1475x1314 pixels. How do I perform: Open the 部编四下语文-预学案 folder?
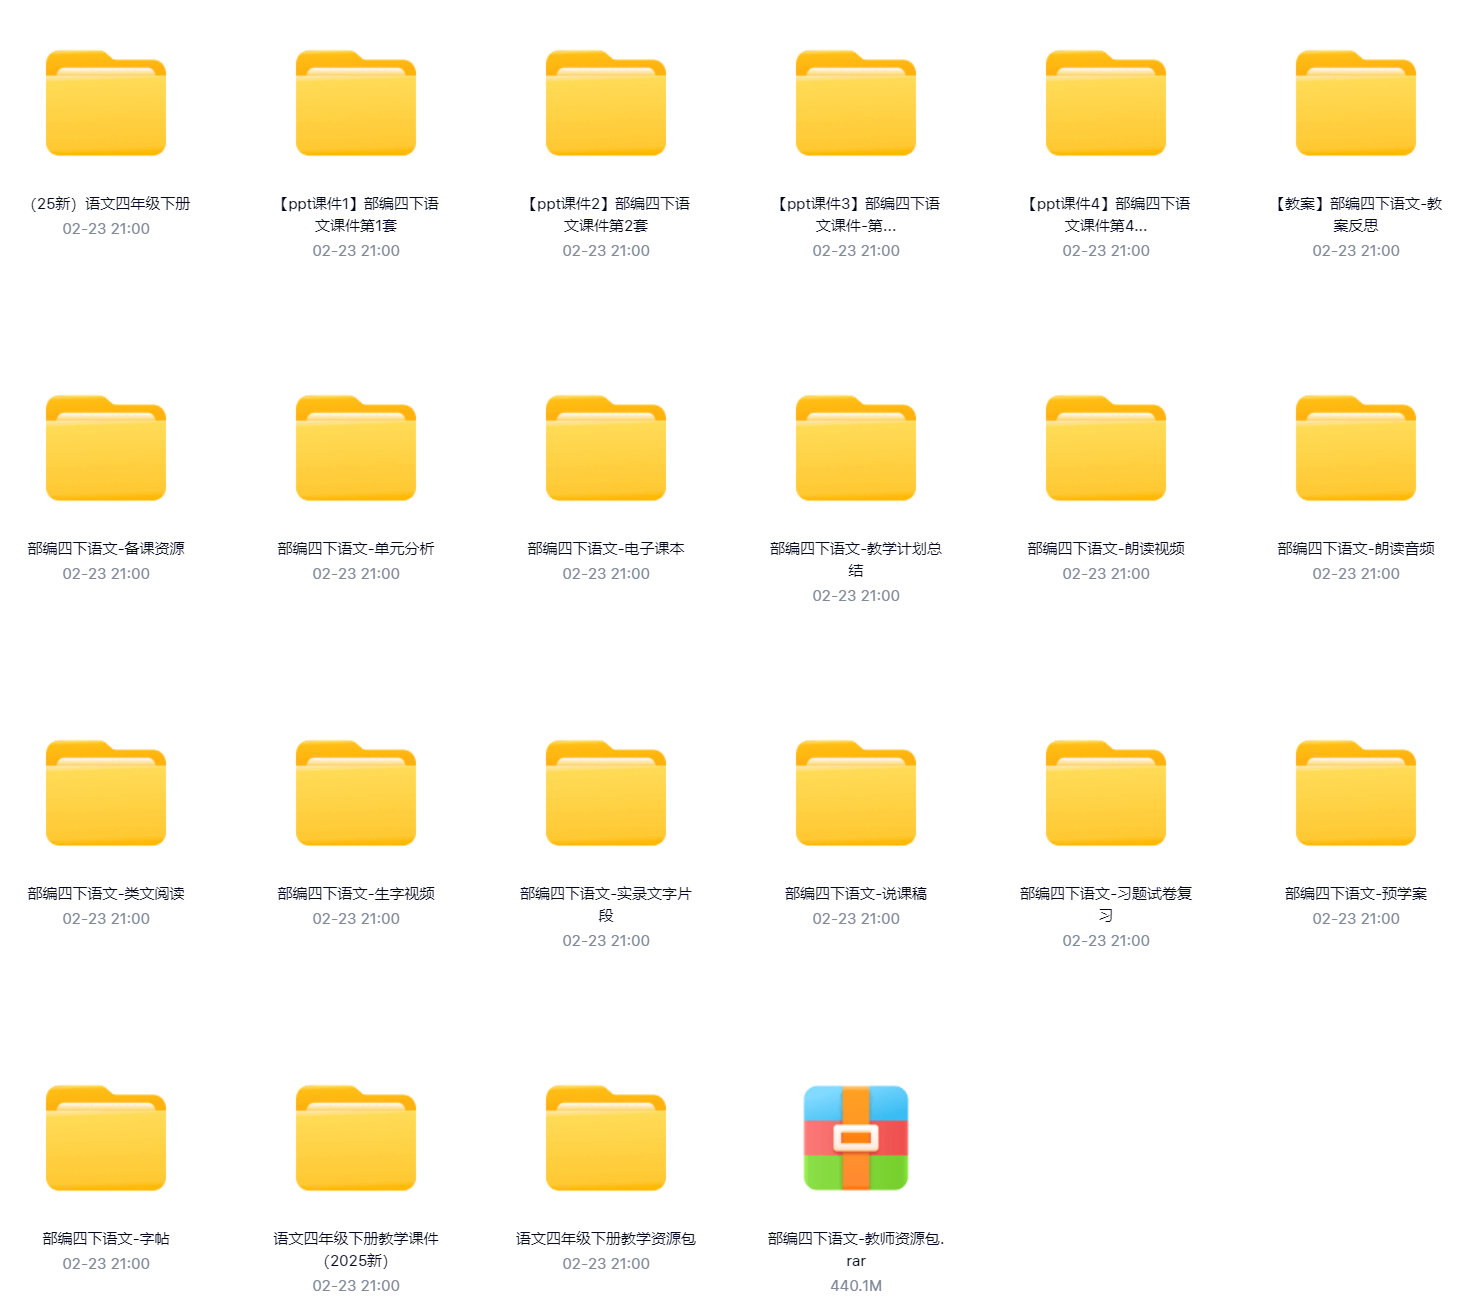1356,794
